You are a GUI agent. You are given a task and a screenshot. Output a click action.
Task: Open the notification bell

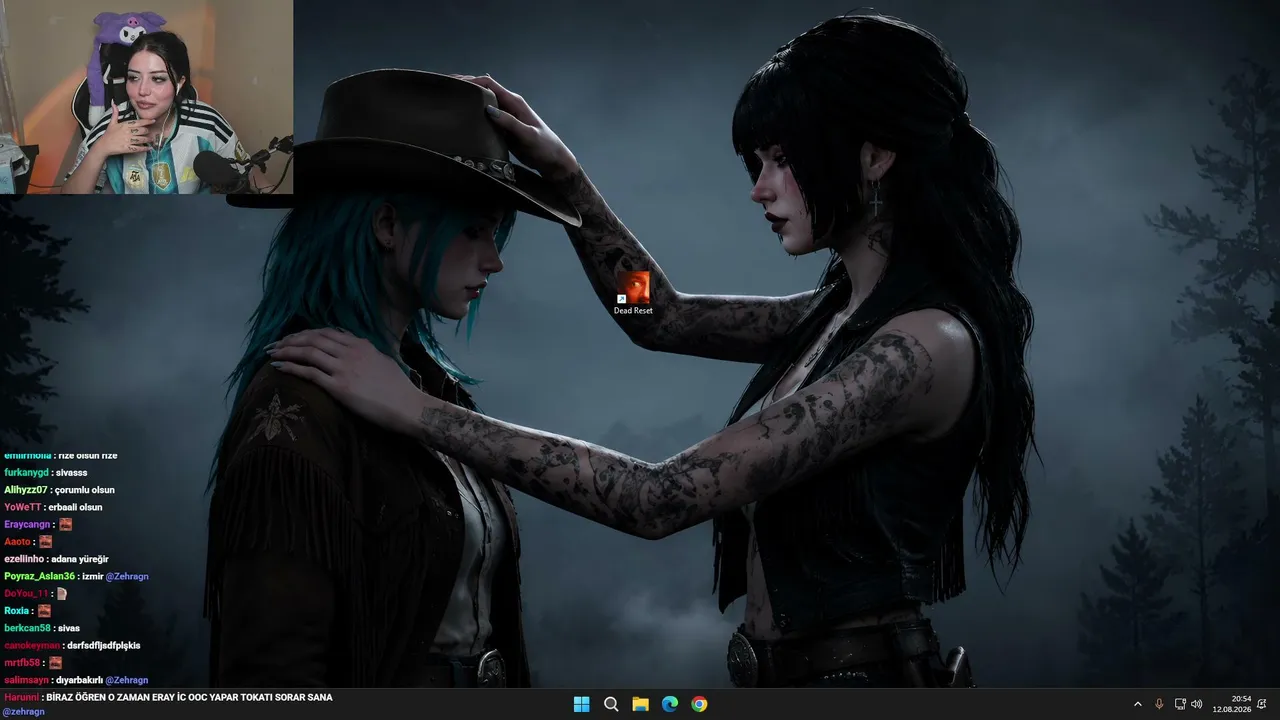pos(1263,704)
